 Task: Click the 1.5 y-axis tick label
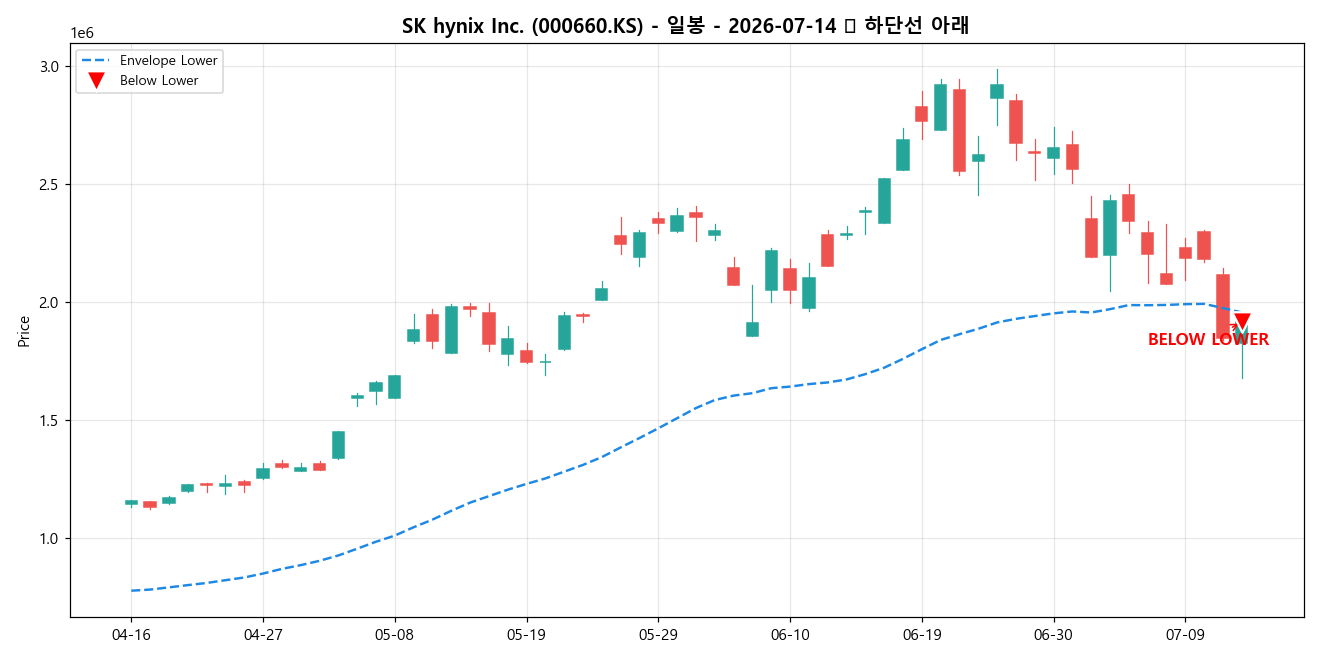tap(51, 421)
